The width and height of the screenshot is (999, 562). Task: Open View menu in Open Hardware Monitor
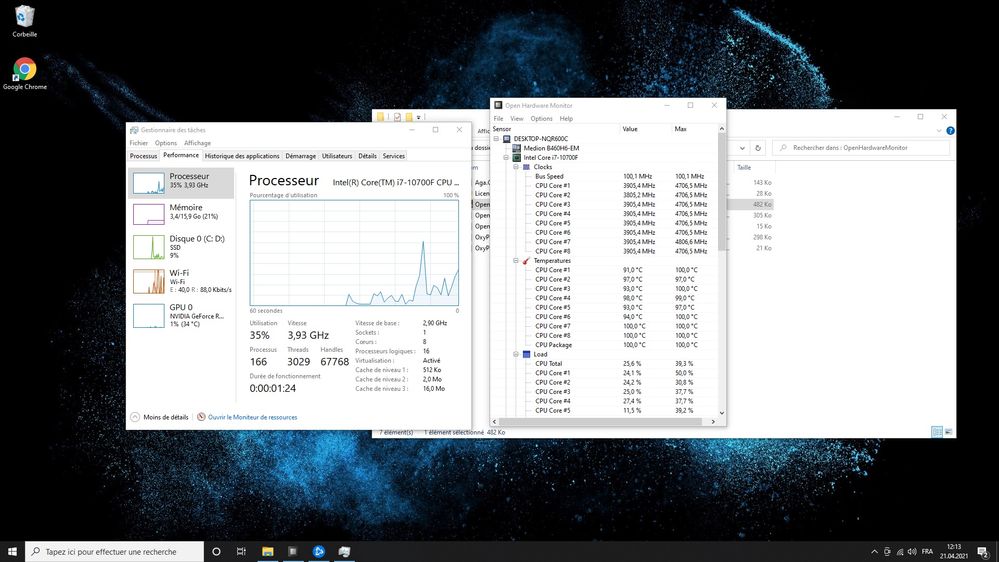517,119
